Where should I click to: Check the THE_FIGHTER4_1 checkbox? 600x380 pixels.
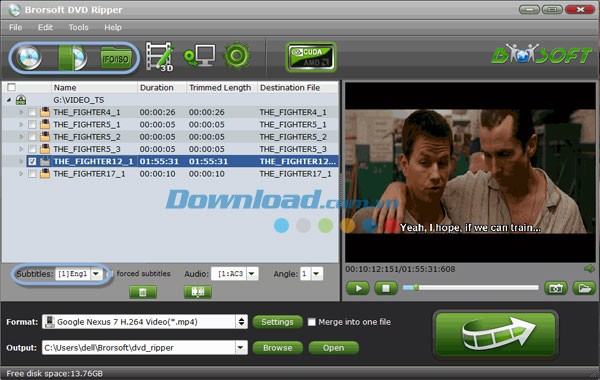coord(33,113)
